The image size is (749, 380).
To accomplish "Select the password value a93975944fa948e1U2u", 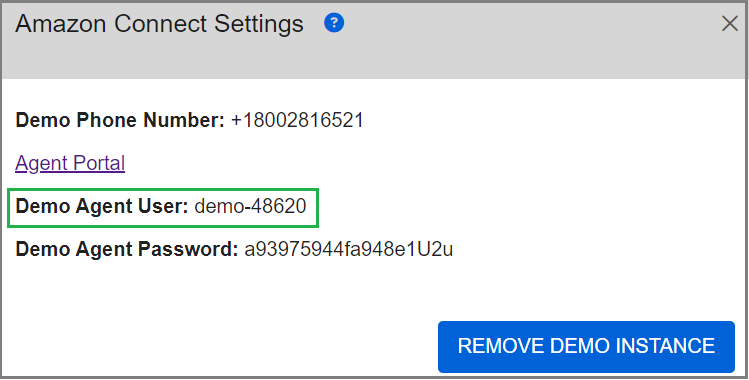I will click(x=349, y=249).
